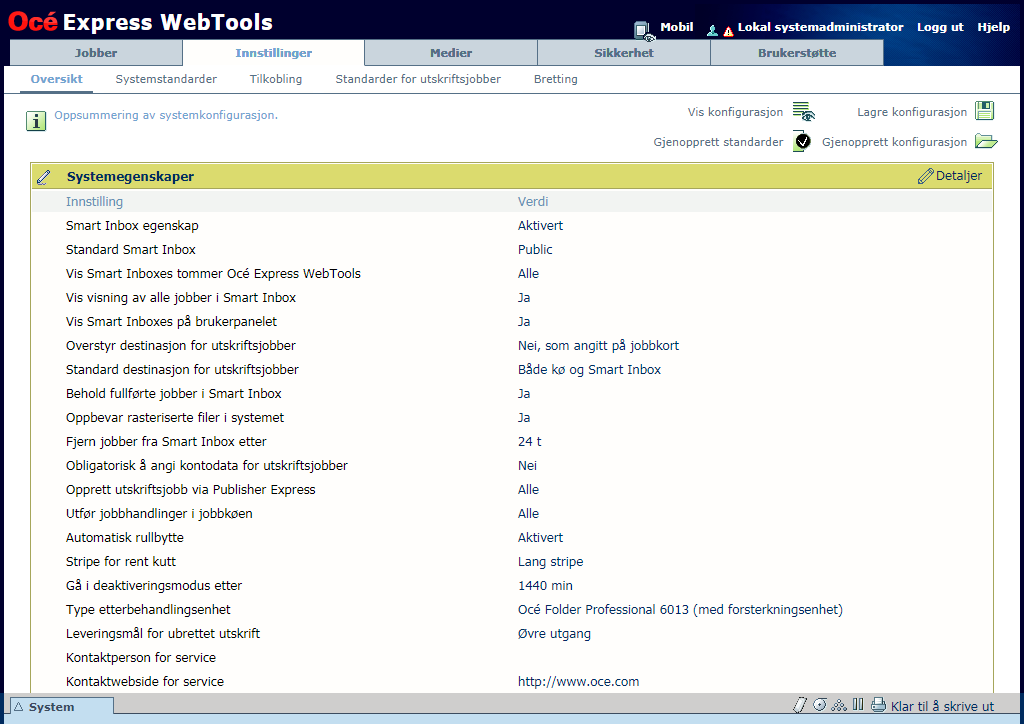Click the Verdi column header
The width and height of the screenshot is (1024, 724).
point(533,202)
